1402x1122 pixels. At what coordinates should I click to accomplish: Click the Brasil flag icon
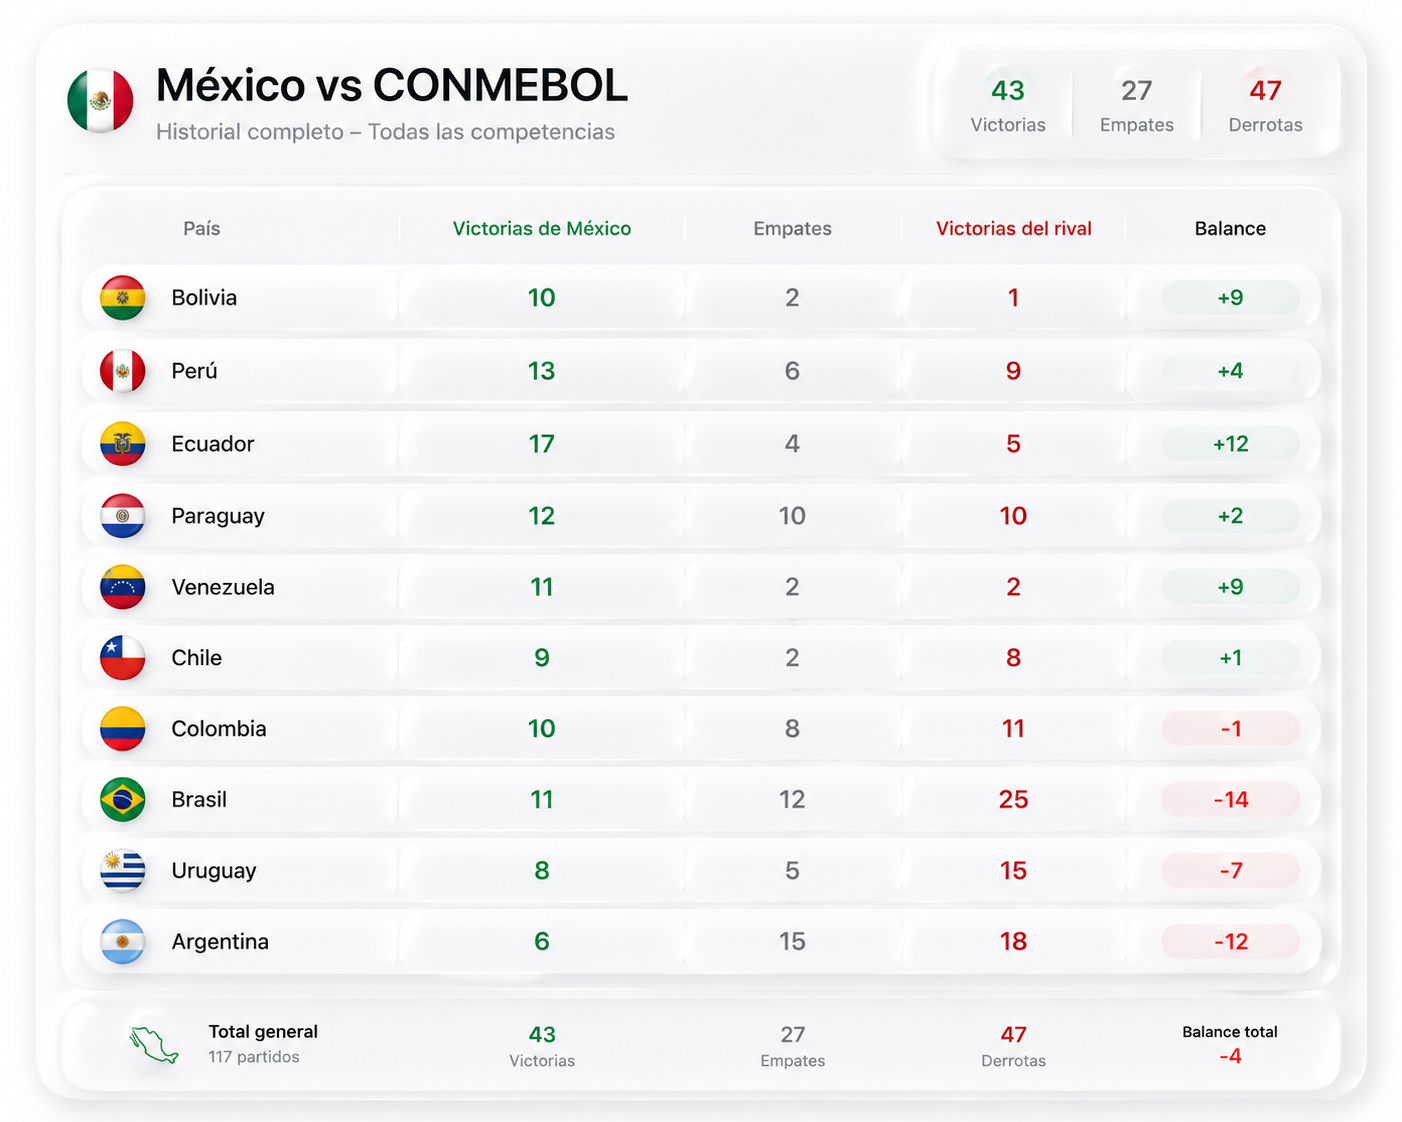point(123,800)
